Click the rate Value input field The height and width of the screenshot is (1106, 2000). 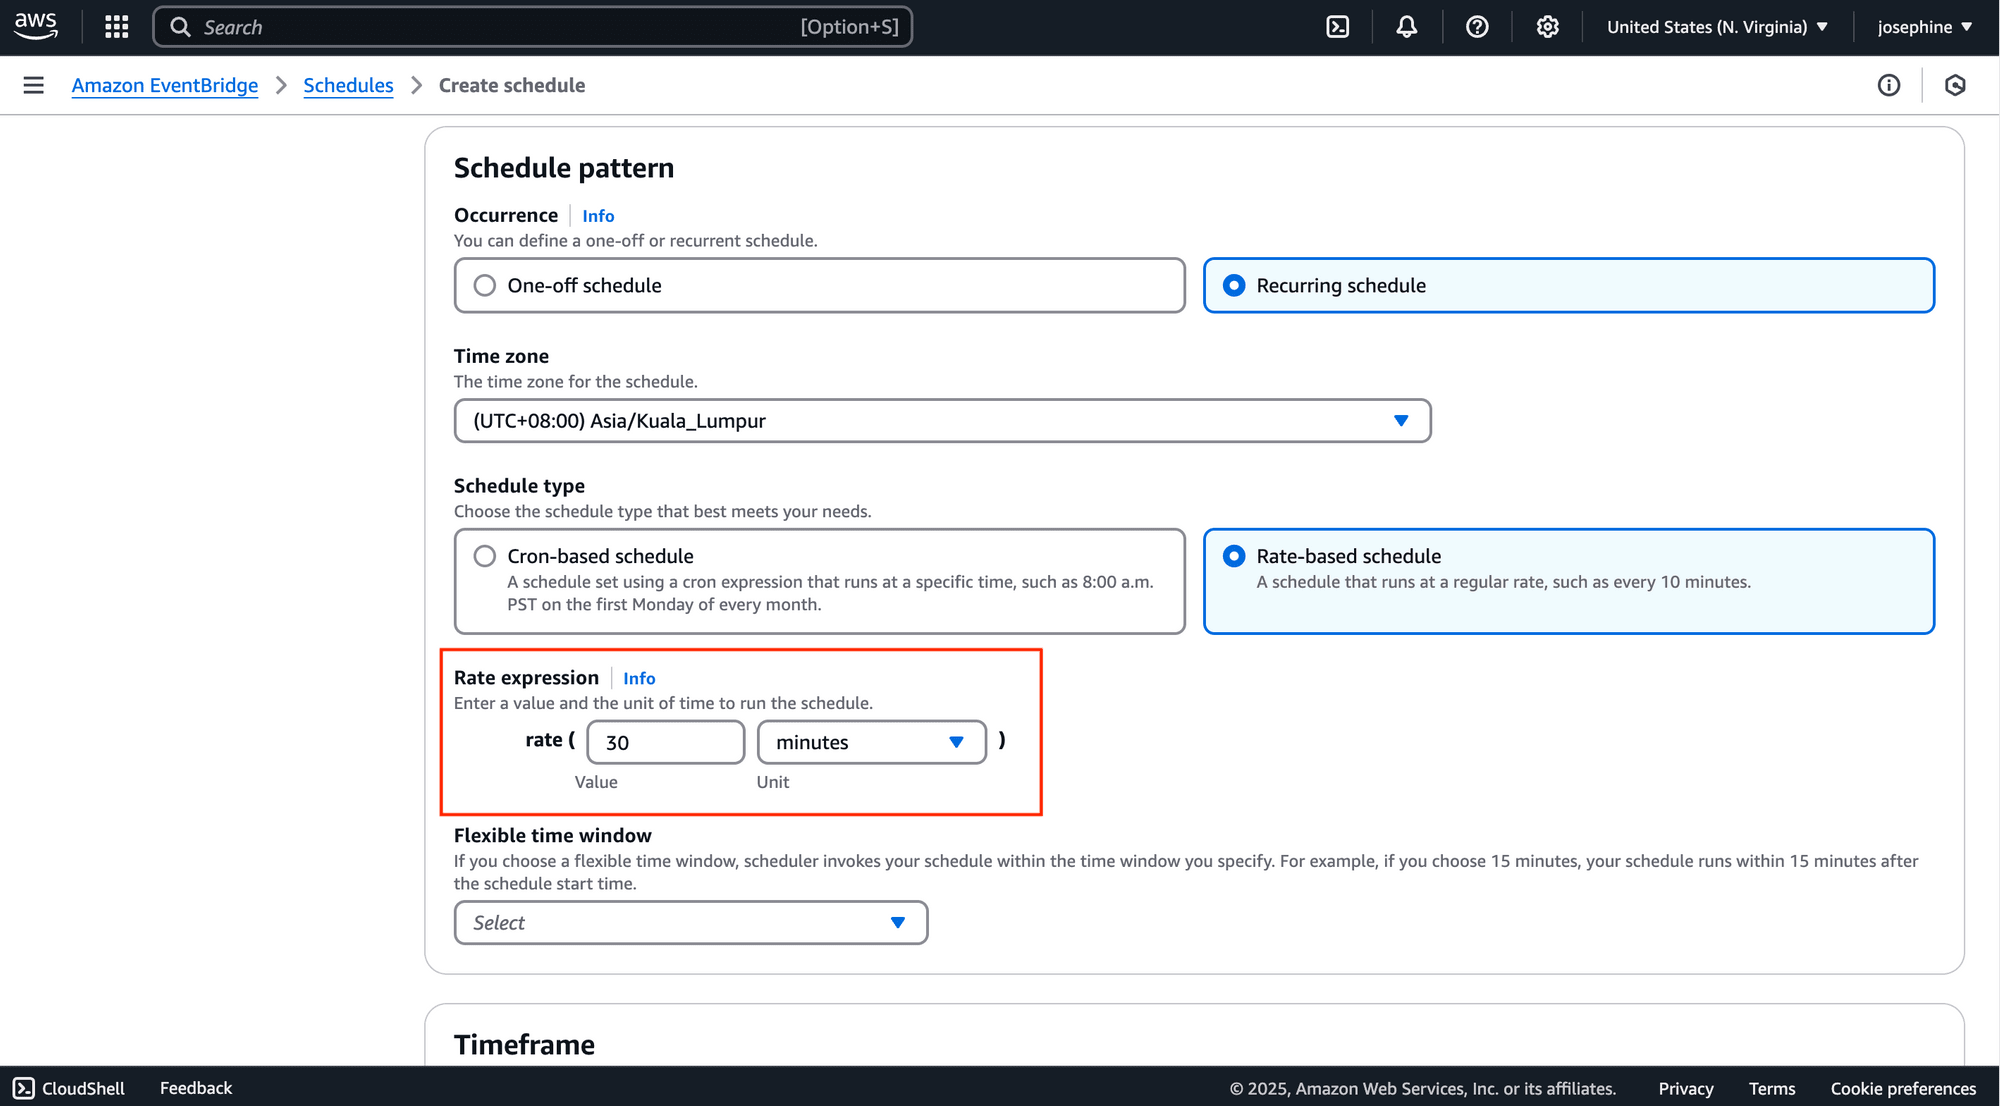point(665,742)
